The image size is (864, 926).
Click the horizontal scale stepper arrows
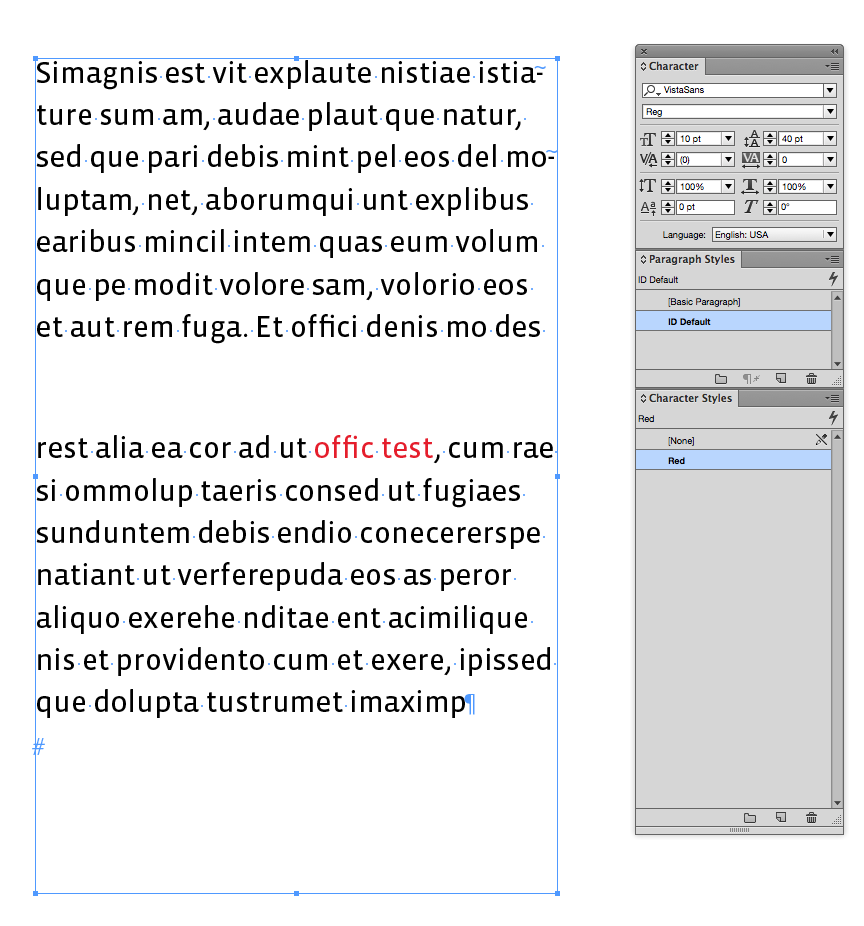coord(770,187)
